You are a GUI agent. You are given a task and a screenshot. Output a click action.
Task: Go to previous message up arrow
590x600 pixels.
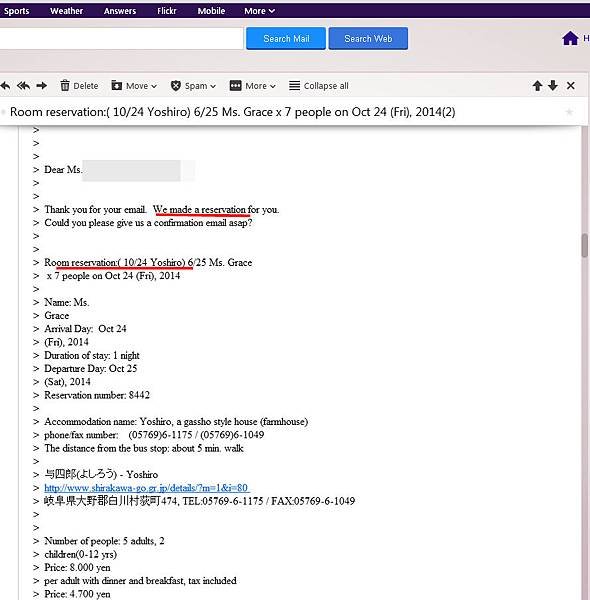[537, 86]
